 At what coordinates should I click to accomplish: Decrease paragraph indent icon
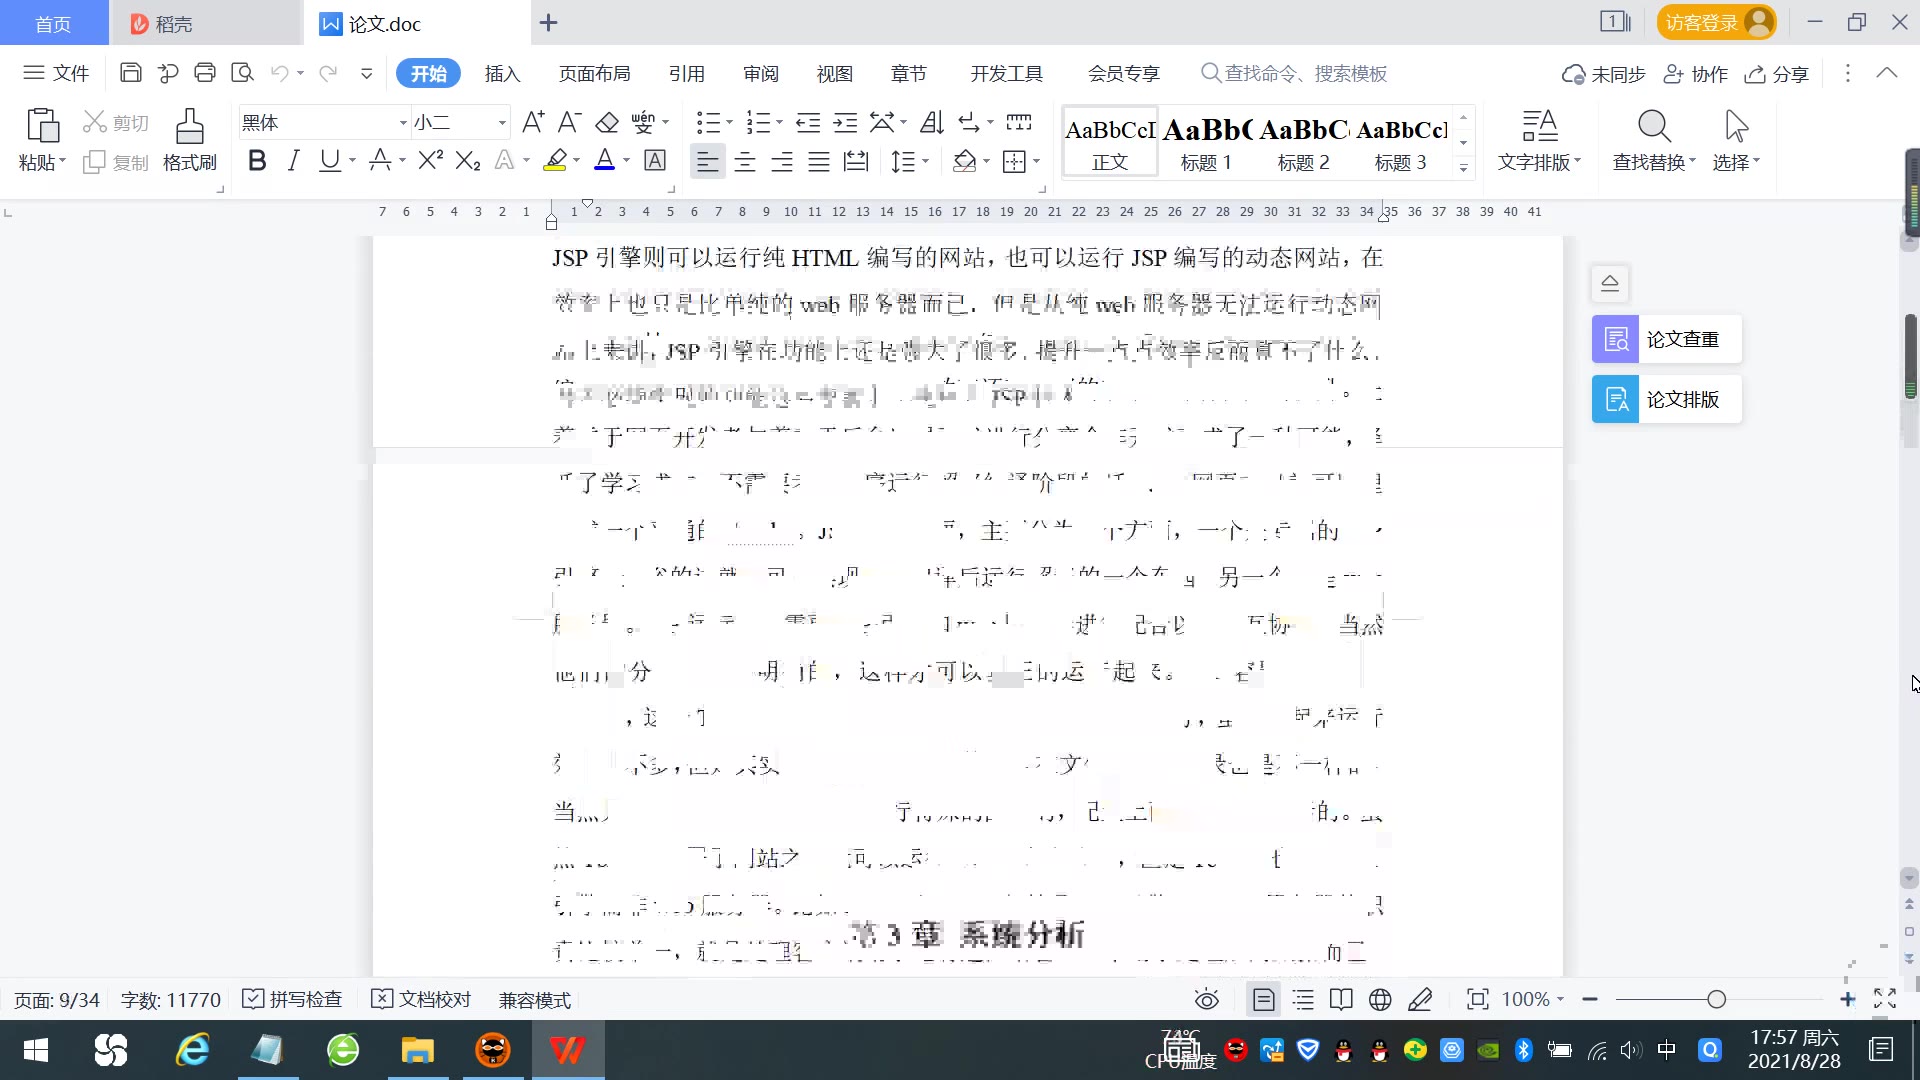pos(808,122)
